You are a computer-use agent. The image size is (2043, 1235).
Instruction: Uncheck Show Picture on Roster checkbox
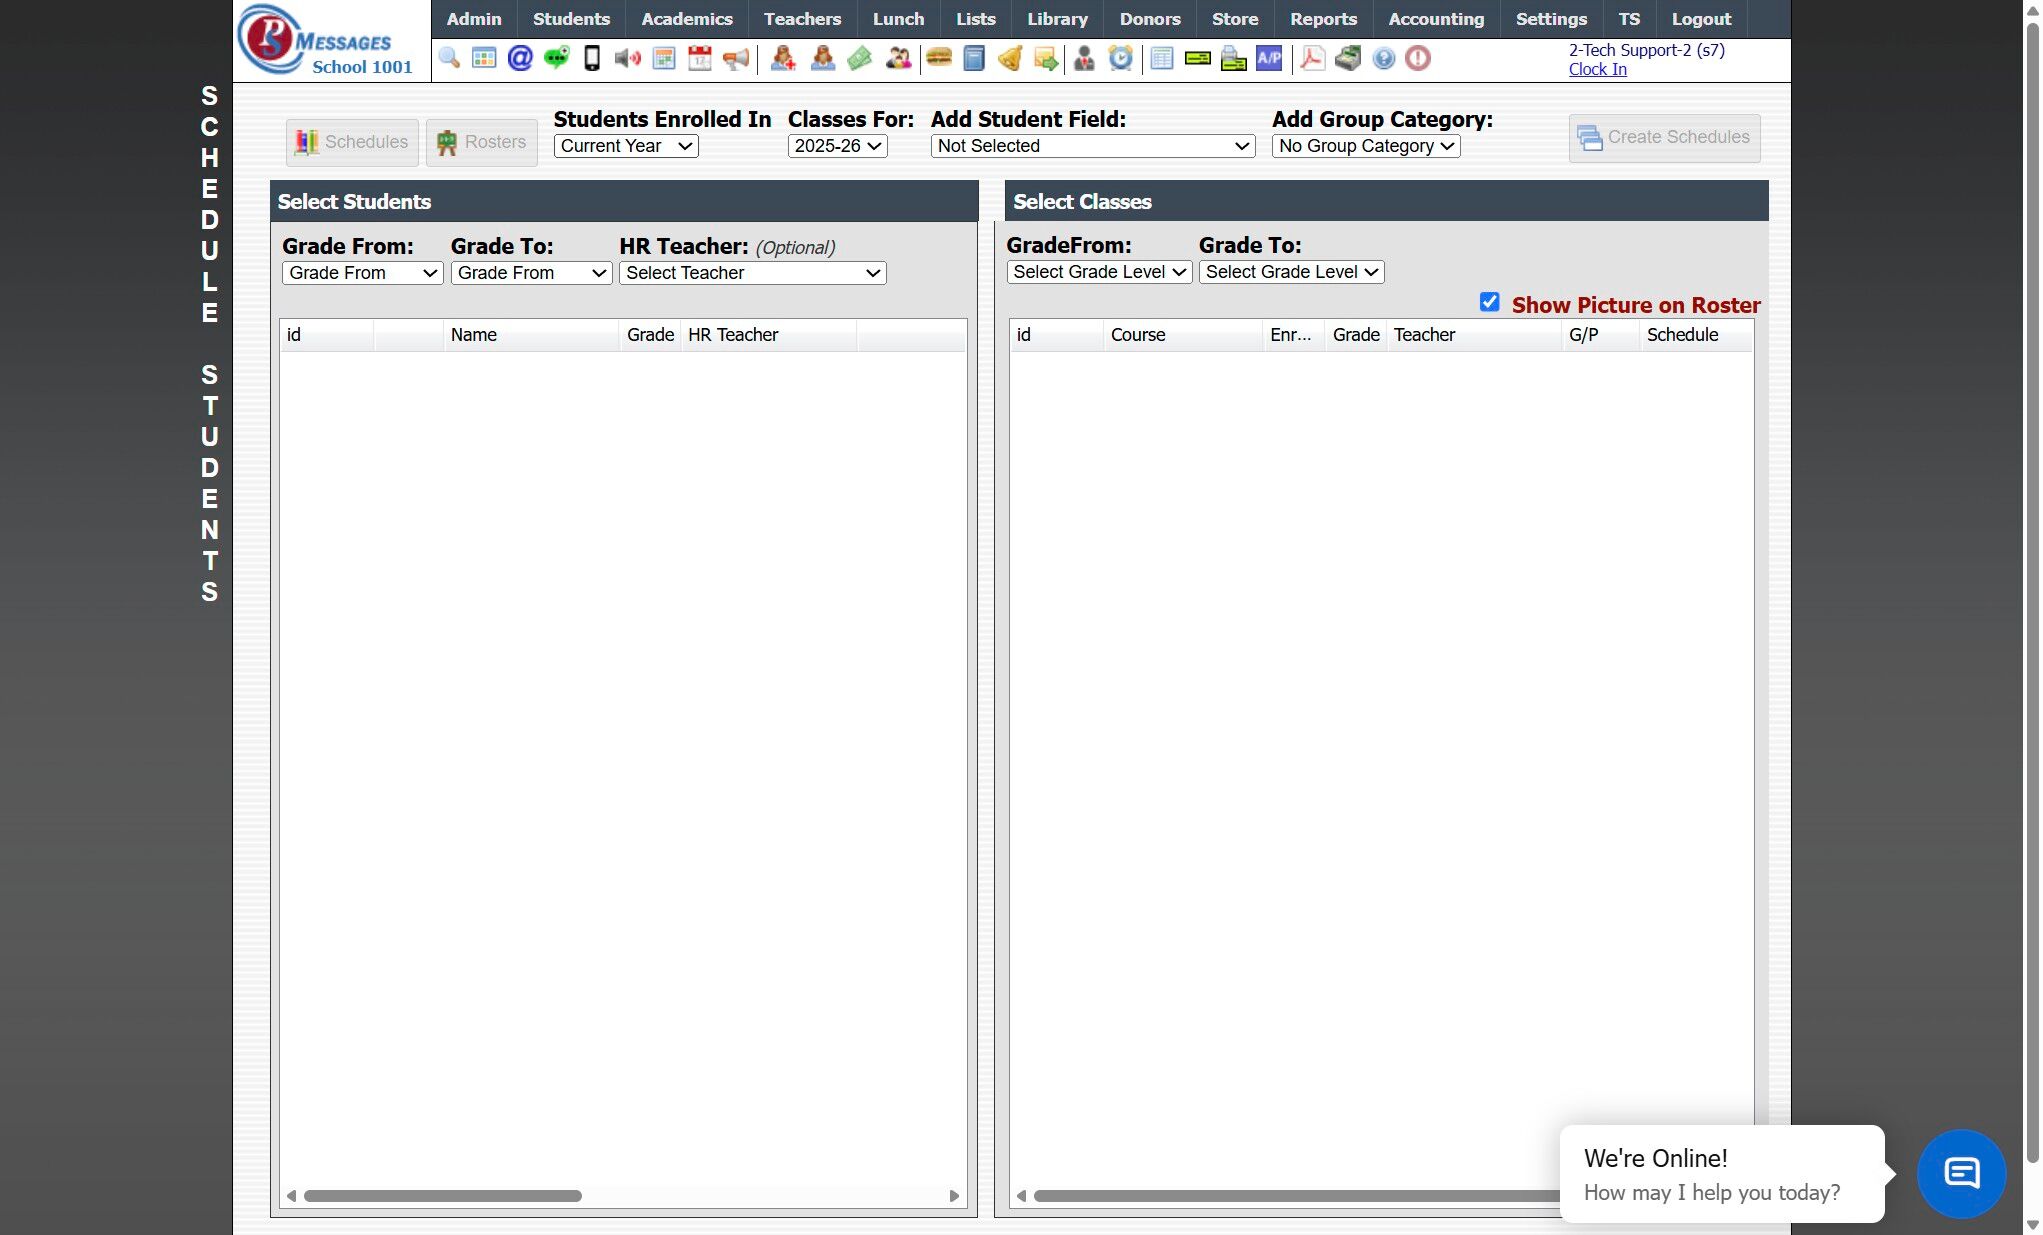[1489, 302]
